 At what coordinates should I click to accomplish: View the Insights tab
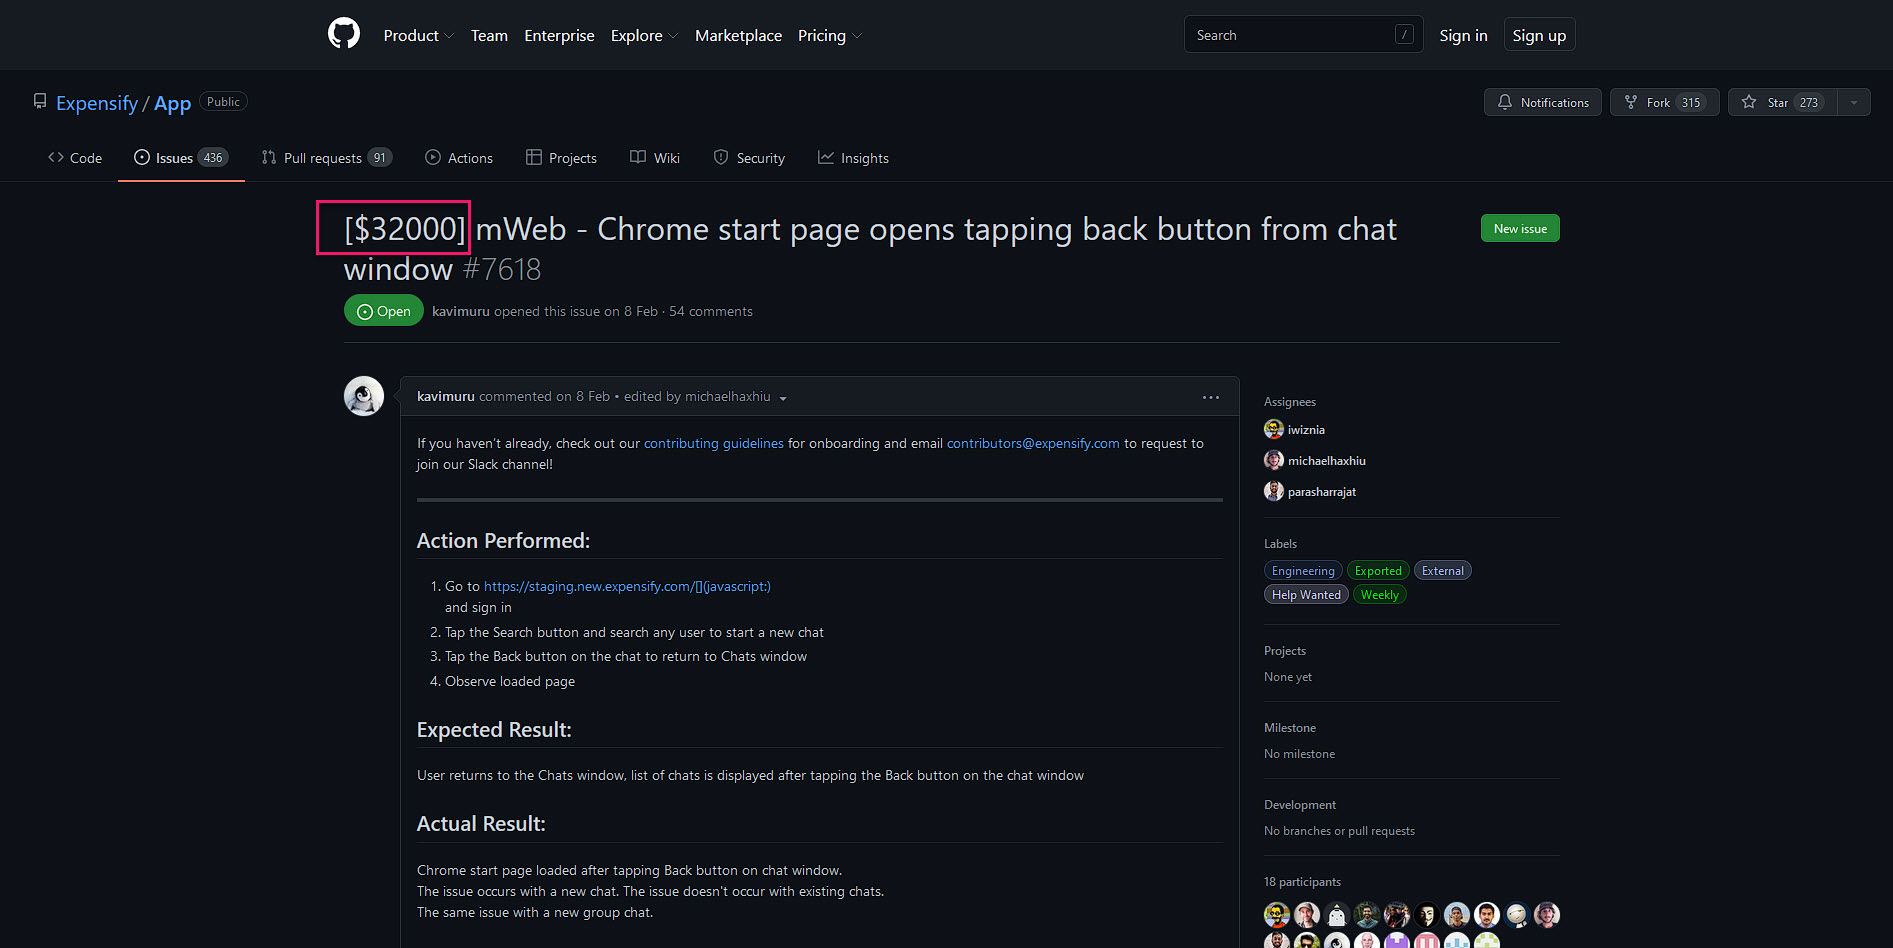(853, 158)
